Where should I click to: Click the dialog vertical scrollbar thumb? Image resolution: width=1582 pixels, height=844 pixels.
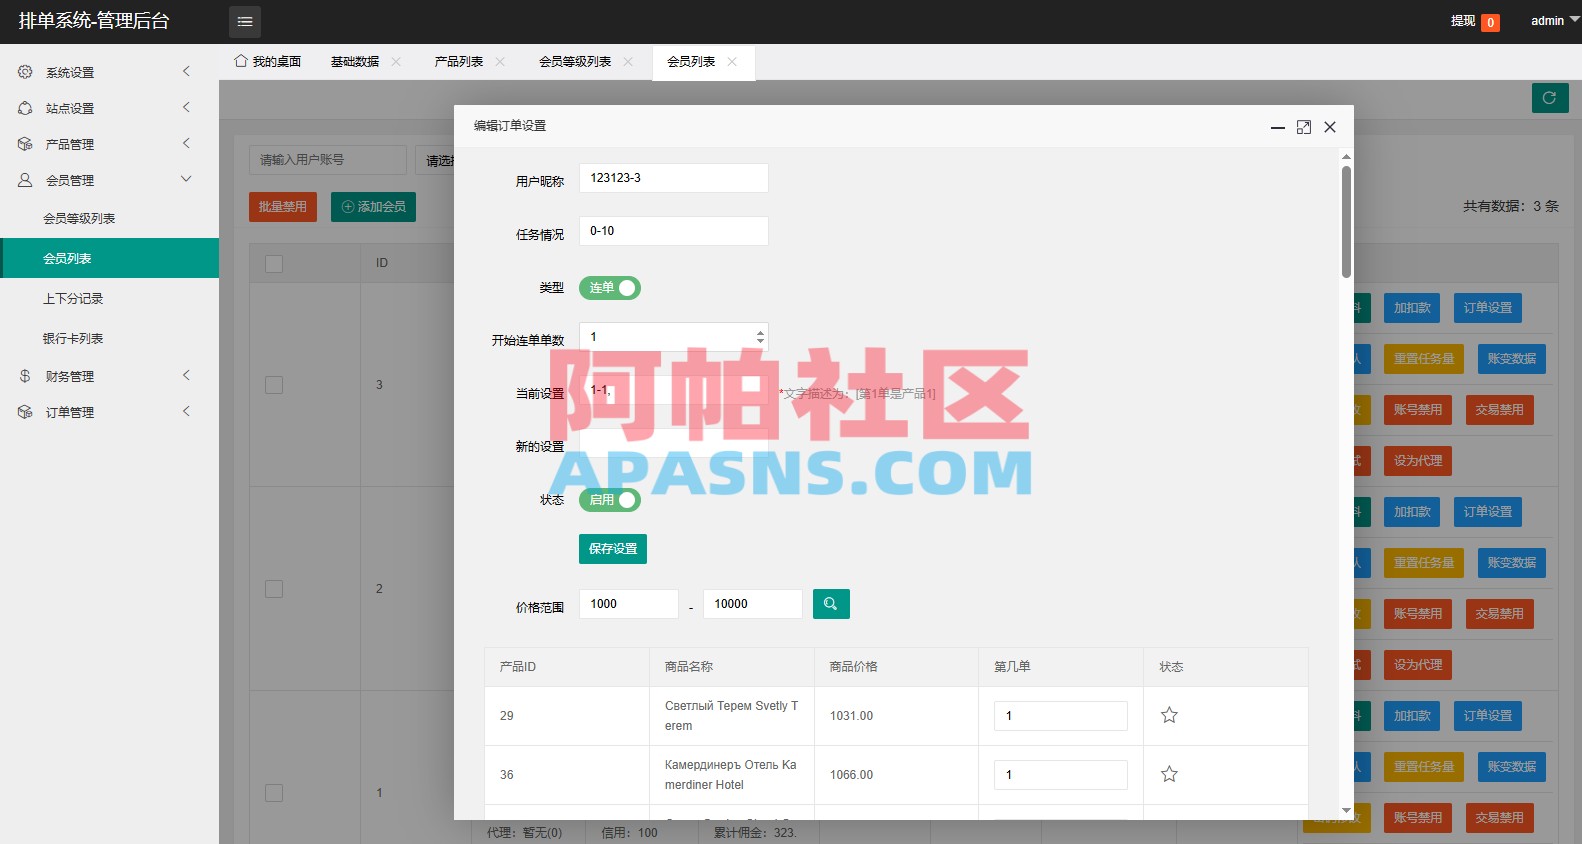tap(1346, 222)
